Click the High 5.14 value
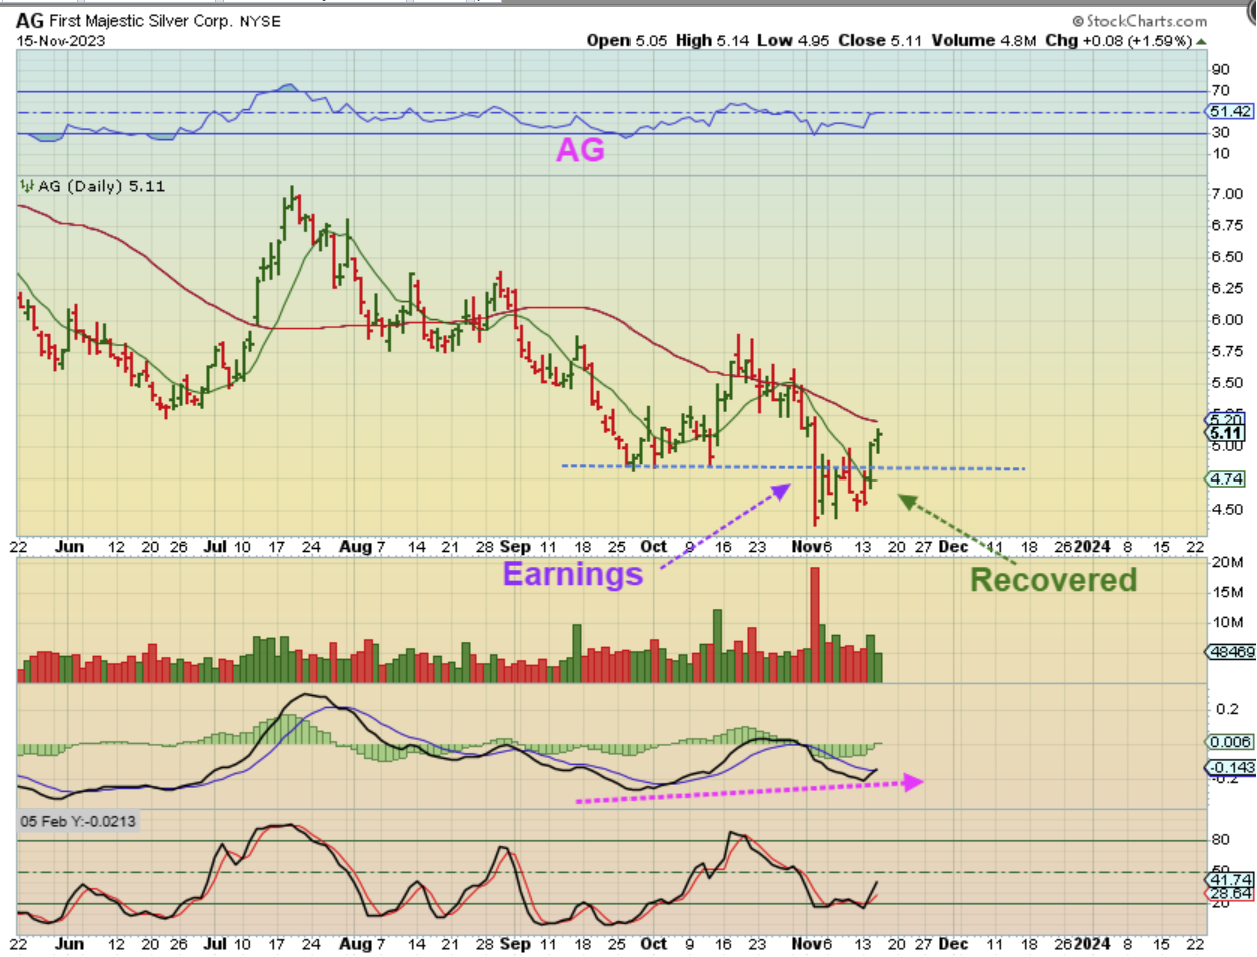Image resolution: width=1257 pixels, height=957 pixels. tap(712, 40)
